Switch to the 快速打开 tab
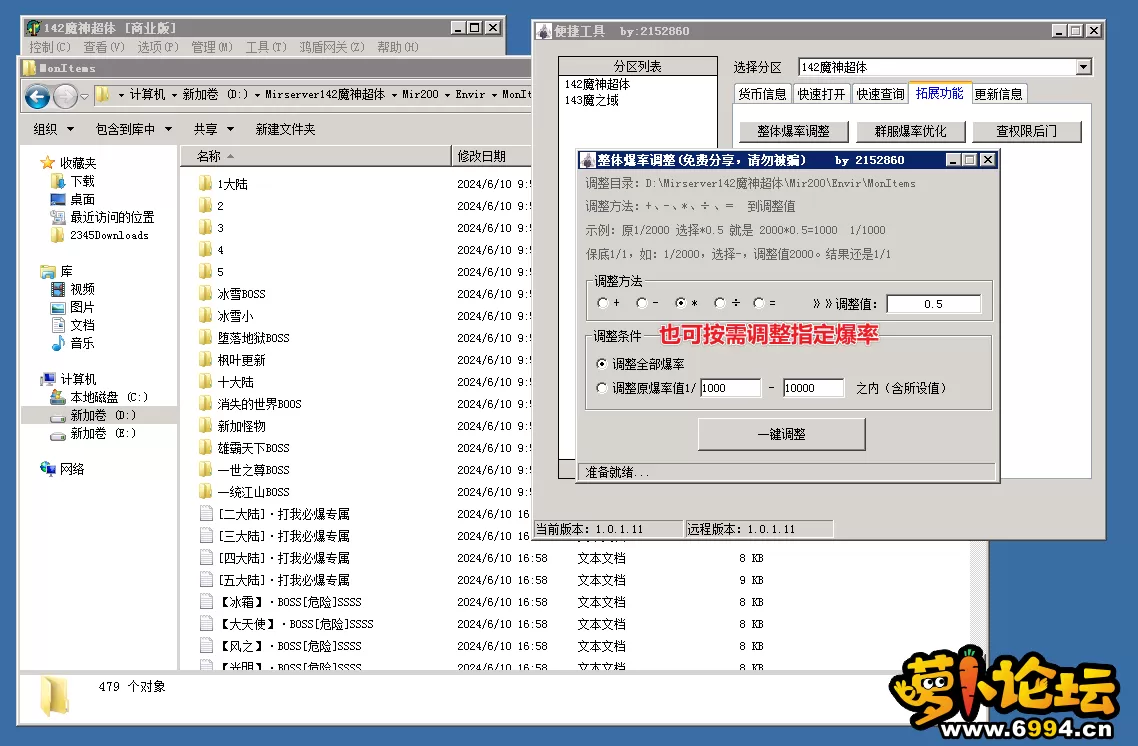Image resolution: width=1138 pixels, height=746 pixels. pos(821,94)
